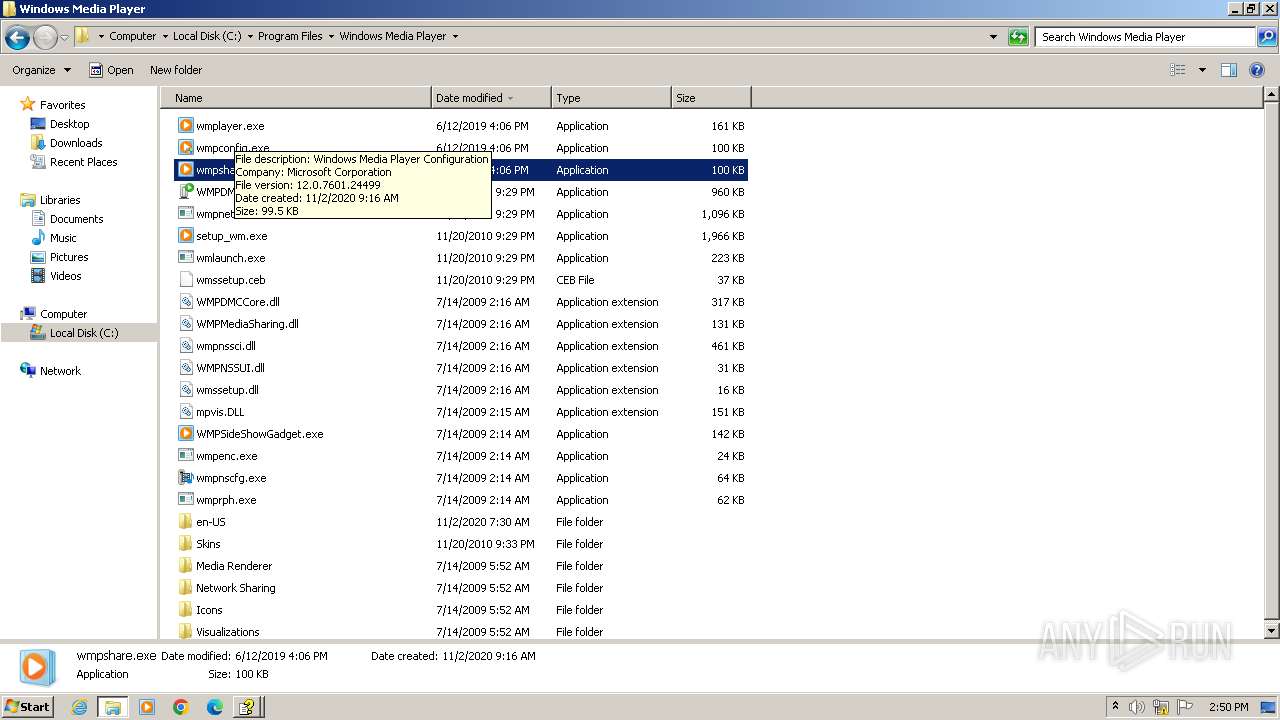Screen dimensions: 1280x720
Task: Open Microsoft Edge from the taskbar
Action: click(215, 707)
